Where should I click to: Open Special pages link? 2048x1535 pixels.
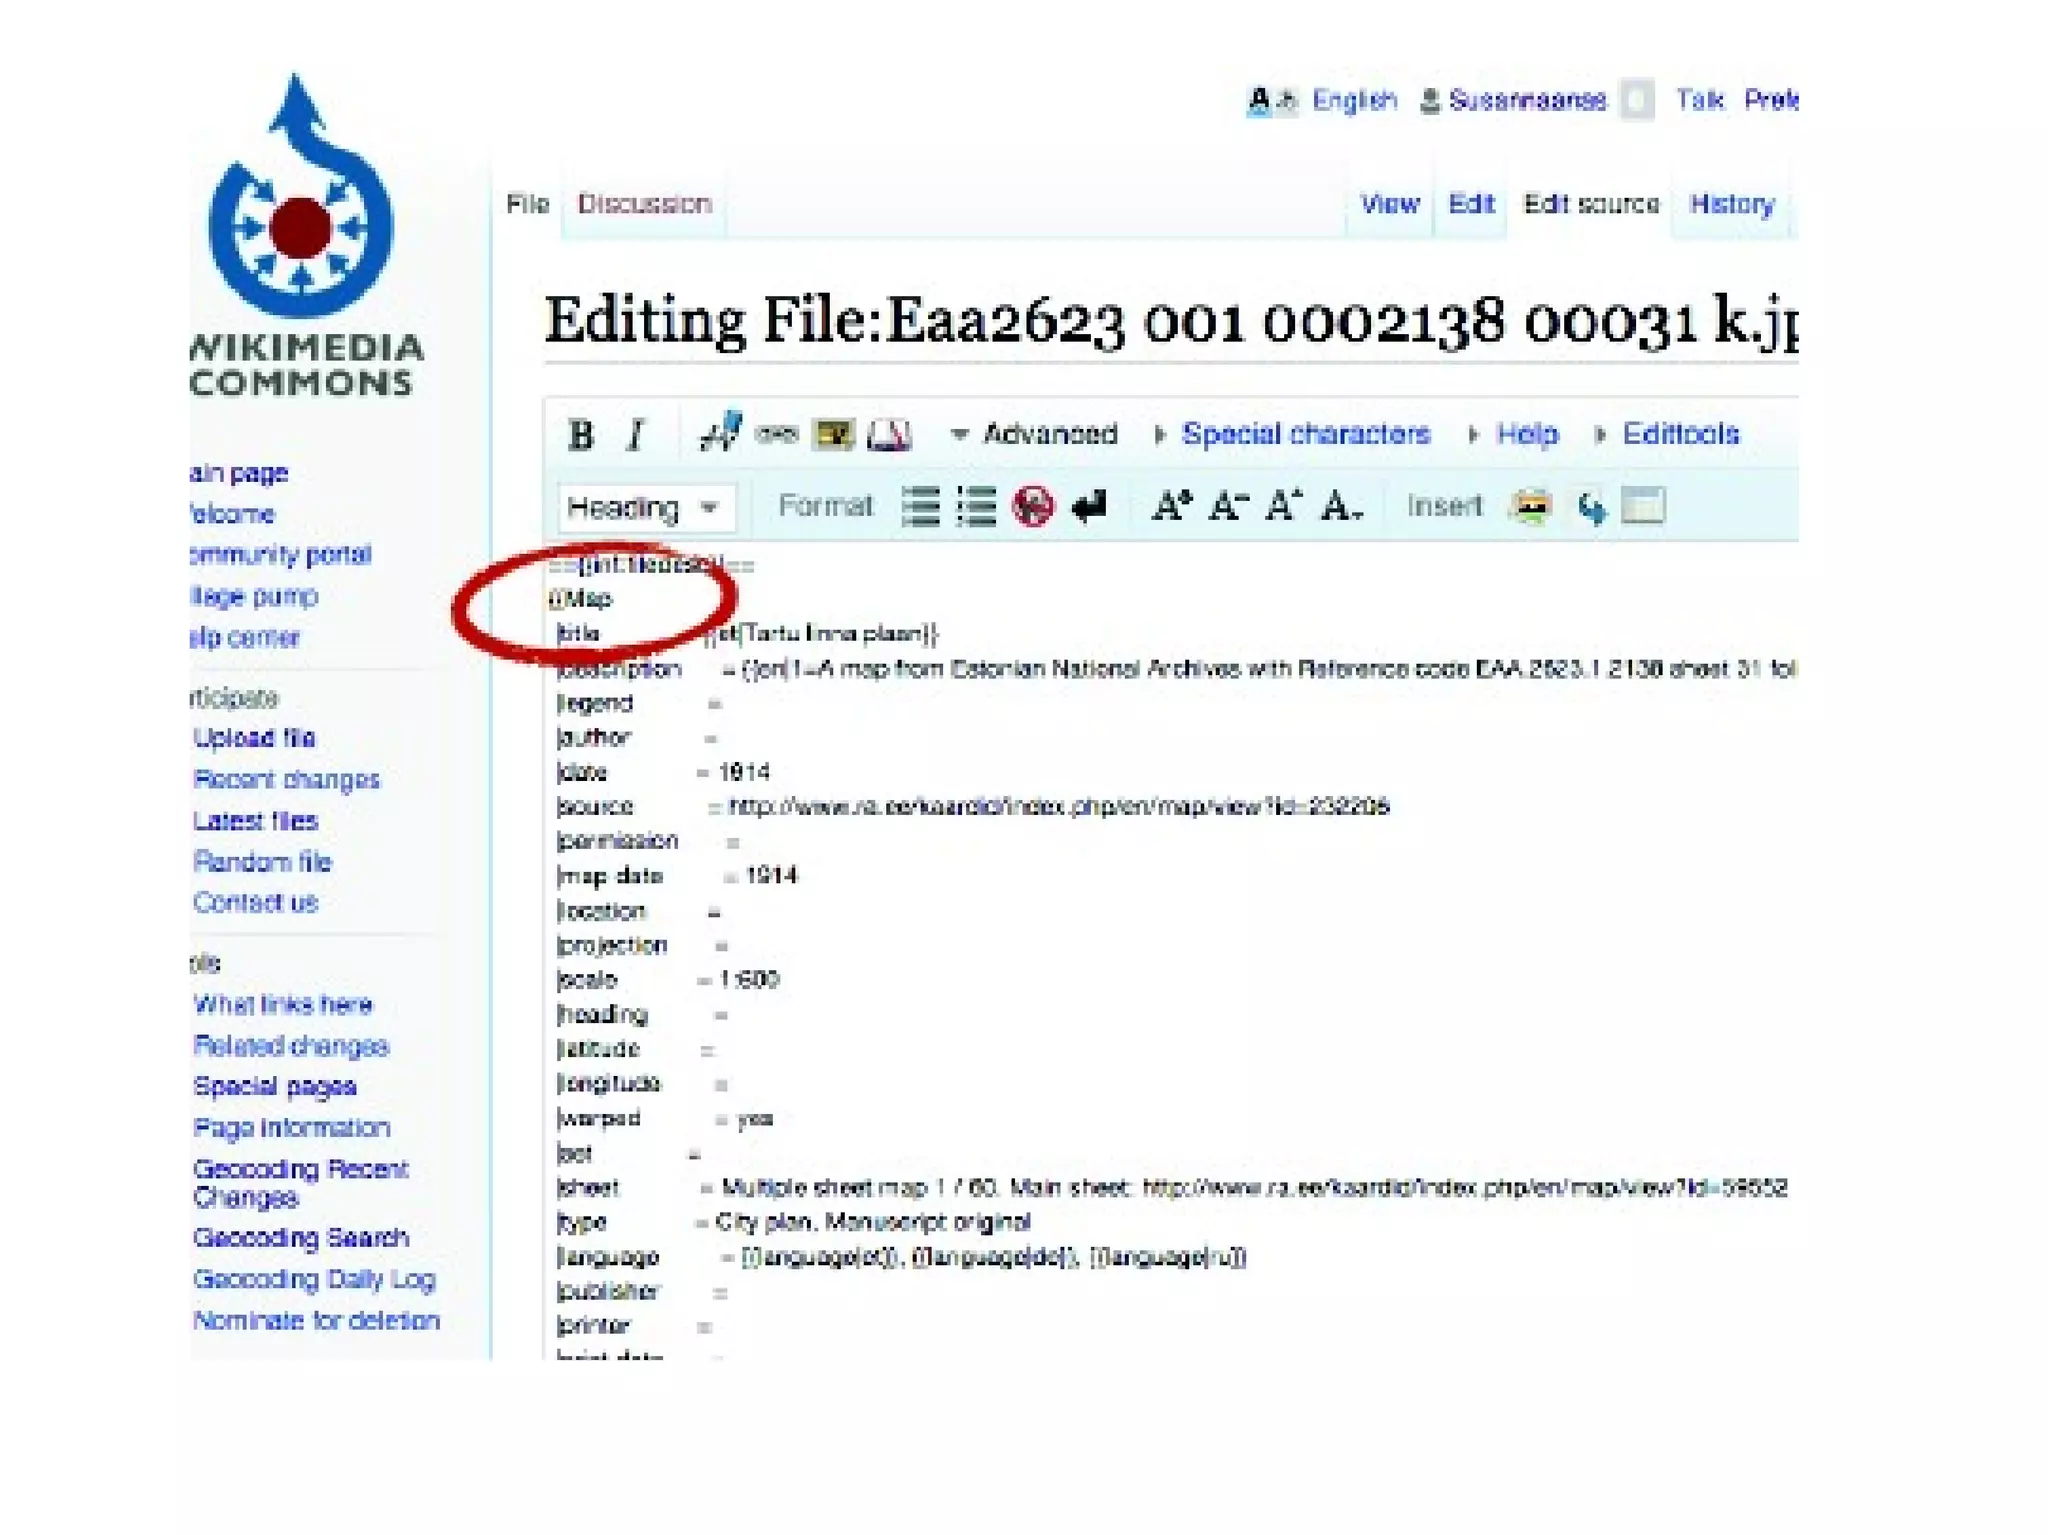click(275, 1087)
